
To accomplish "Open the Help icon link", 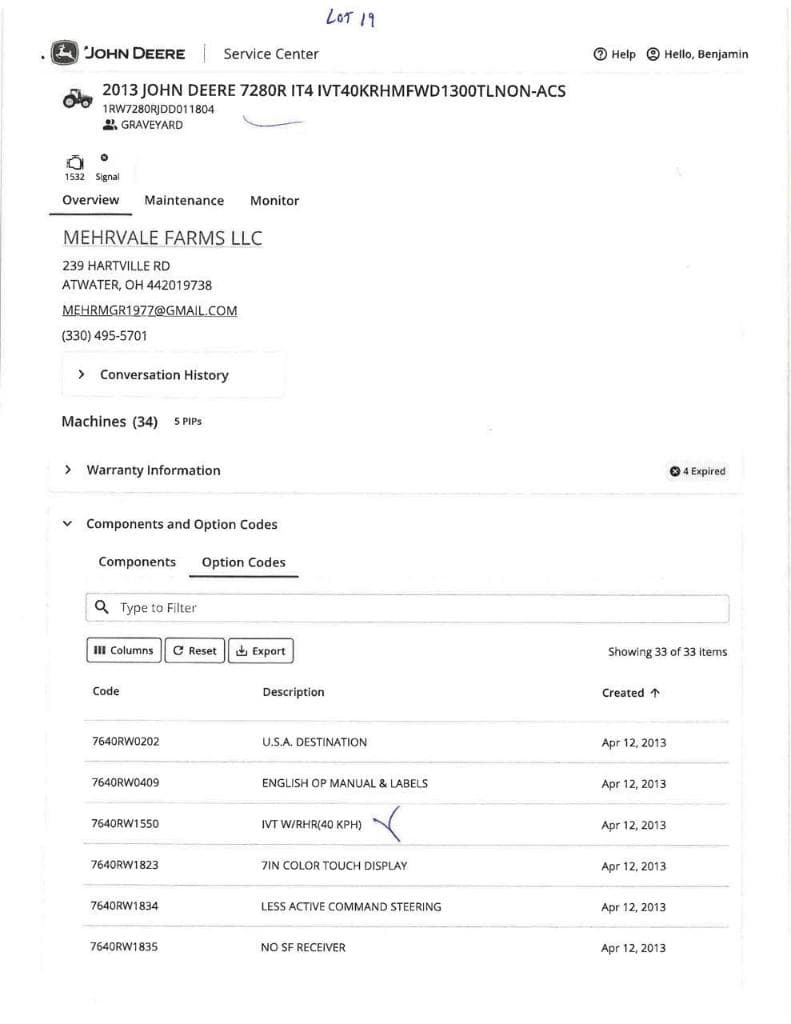I will pyautogui.click(x=600, y=54).
